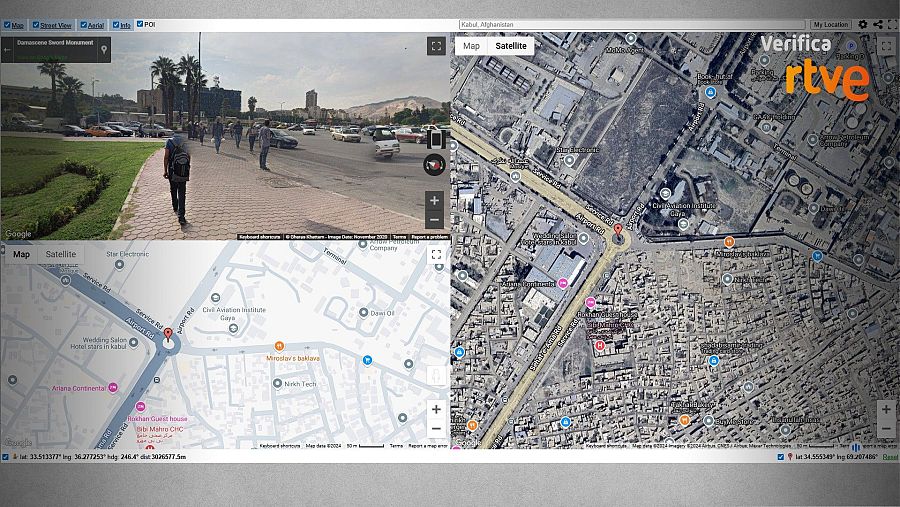Screen dimensions: 900x507
Task: Toggle the Aerial checkbox
Action: click(x=83, y=25)
